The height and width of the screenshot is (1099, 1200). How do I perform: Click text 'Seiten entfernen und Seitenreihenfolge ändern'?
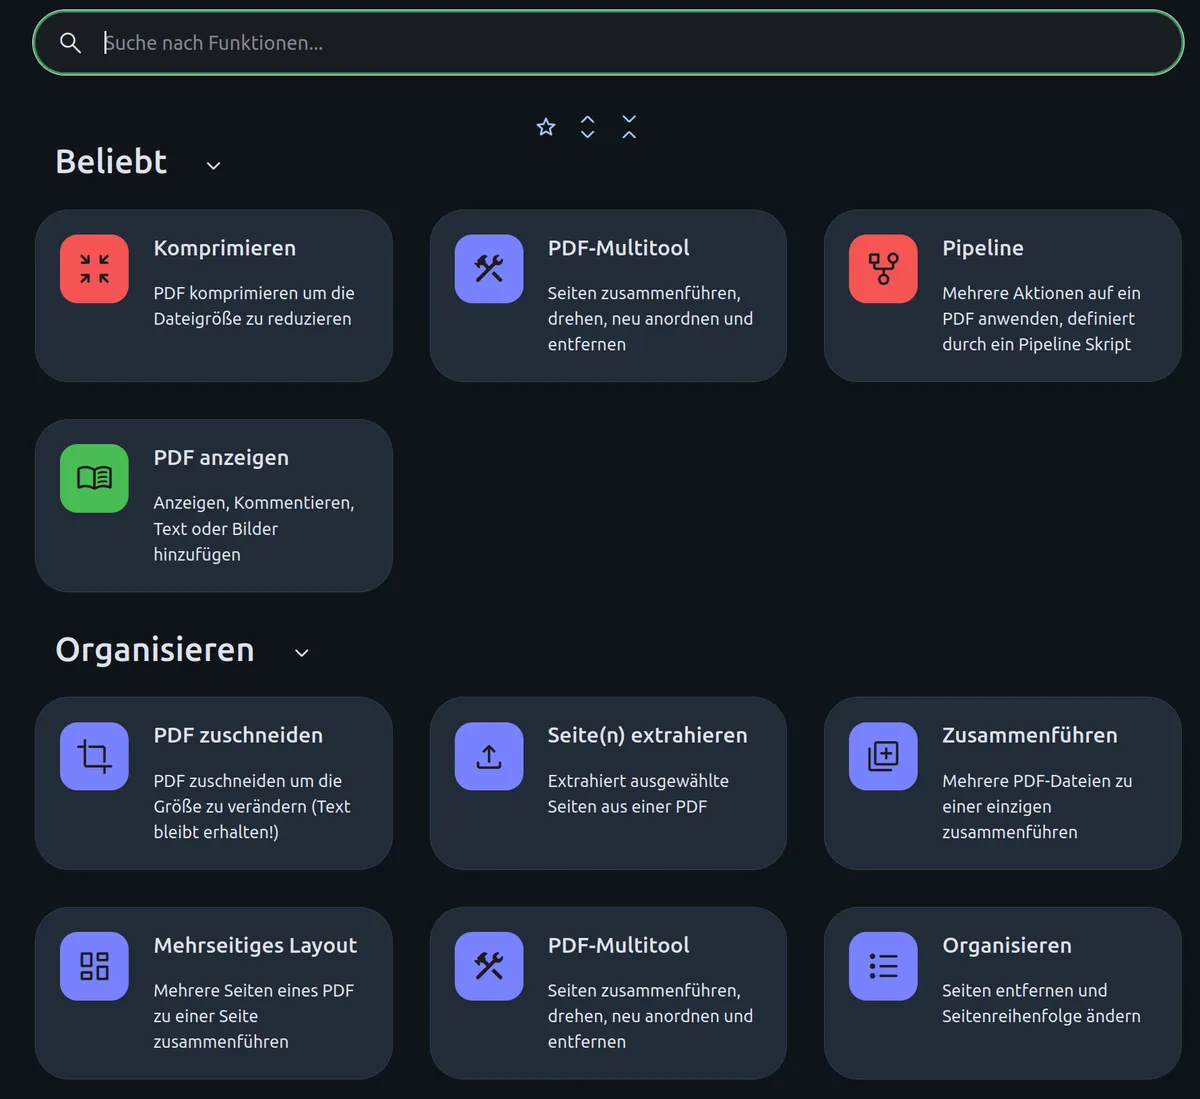click(1041, 1003)
